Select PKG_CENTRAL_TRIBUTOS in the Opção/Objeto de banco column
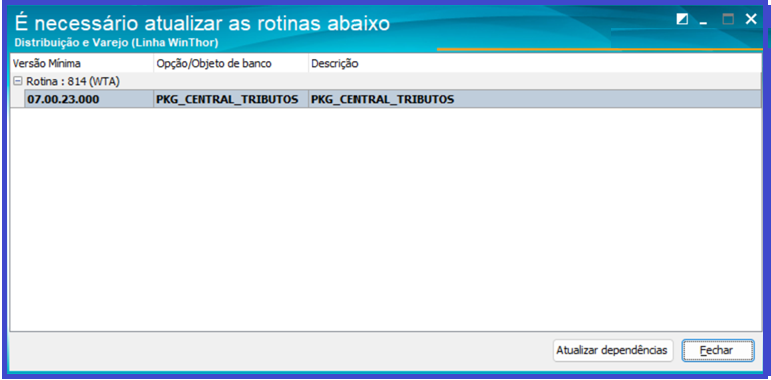Screen dimensions: 771x380 (x=231, y=99)
